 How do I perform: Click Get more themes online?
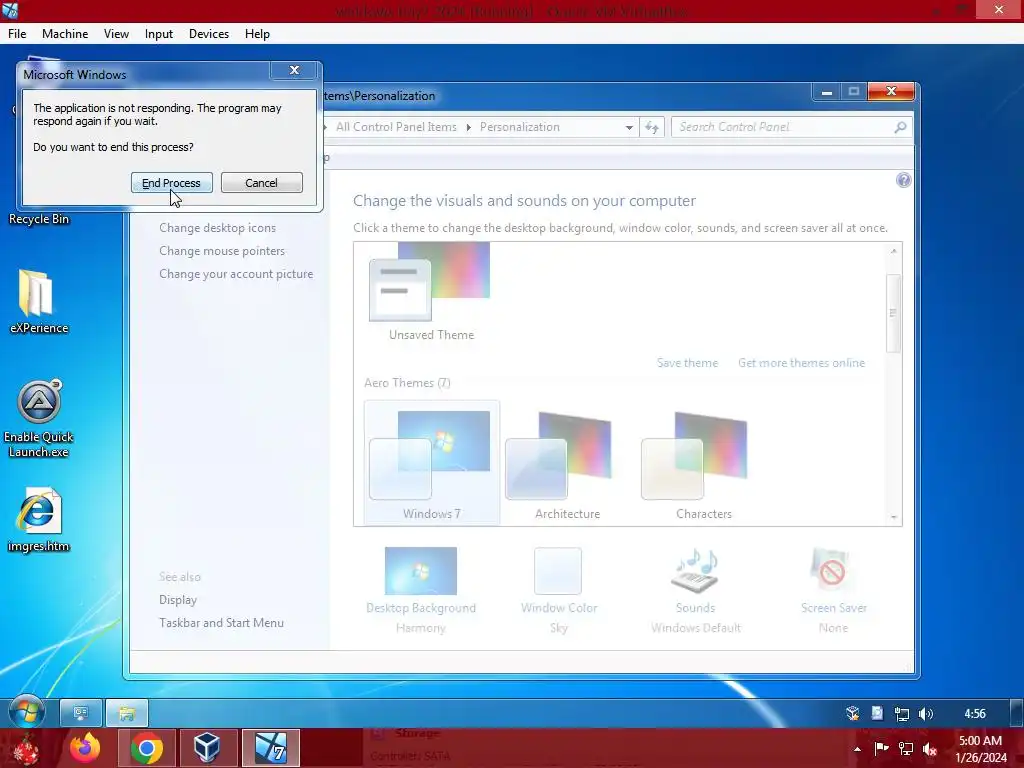coord(801,363)
